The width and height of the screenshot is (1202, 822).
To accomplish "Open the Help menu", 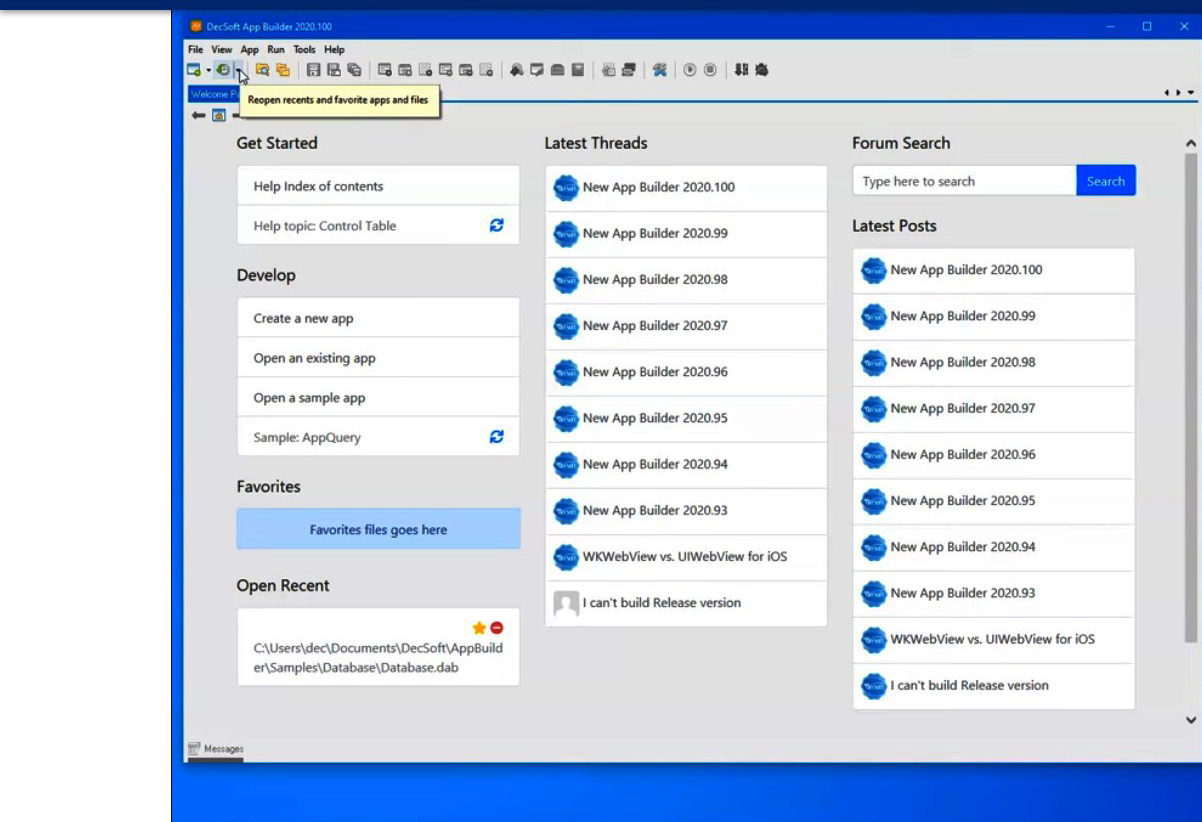I will point(334,49).
